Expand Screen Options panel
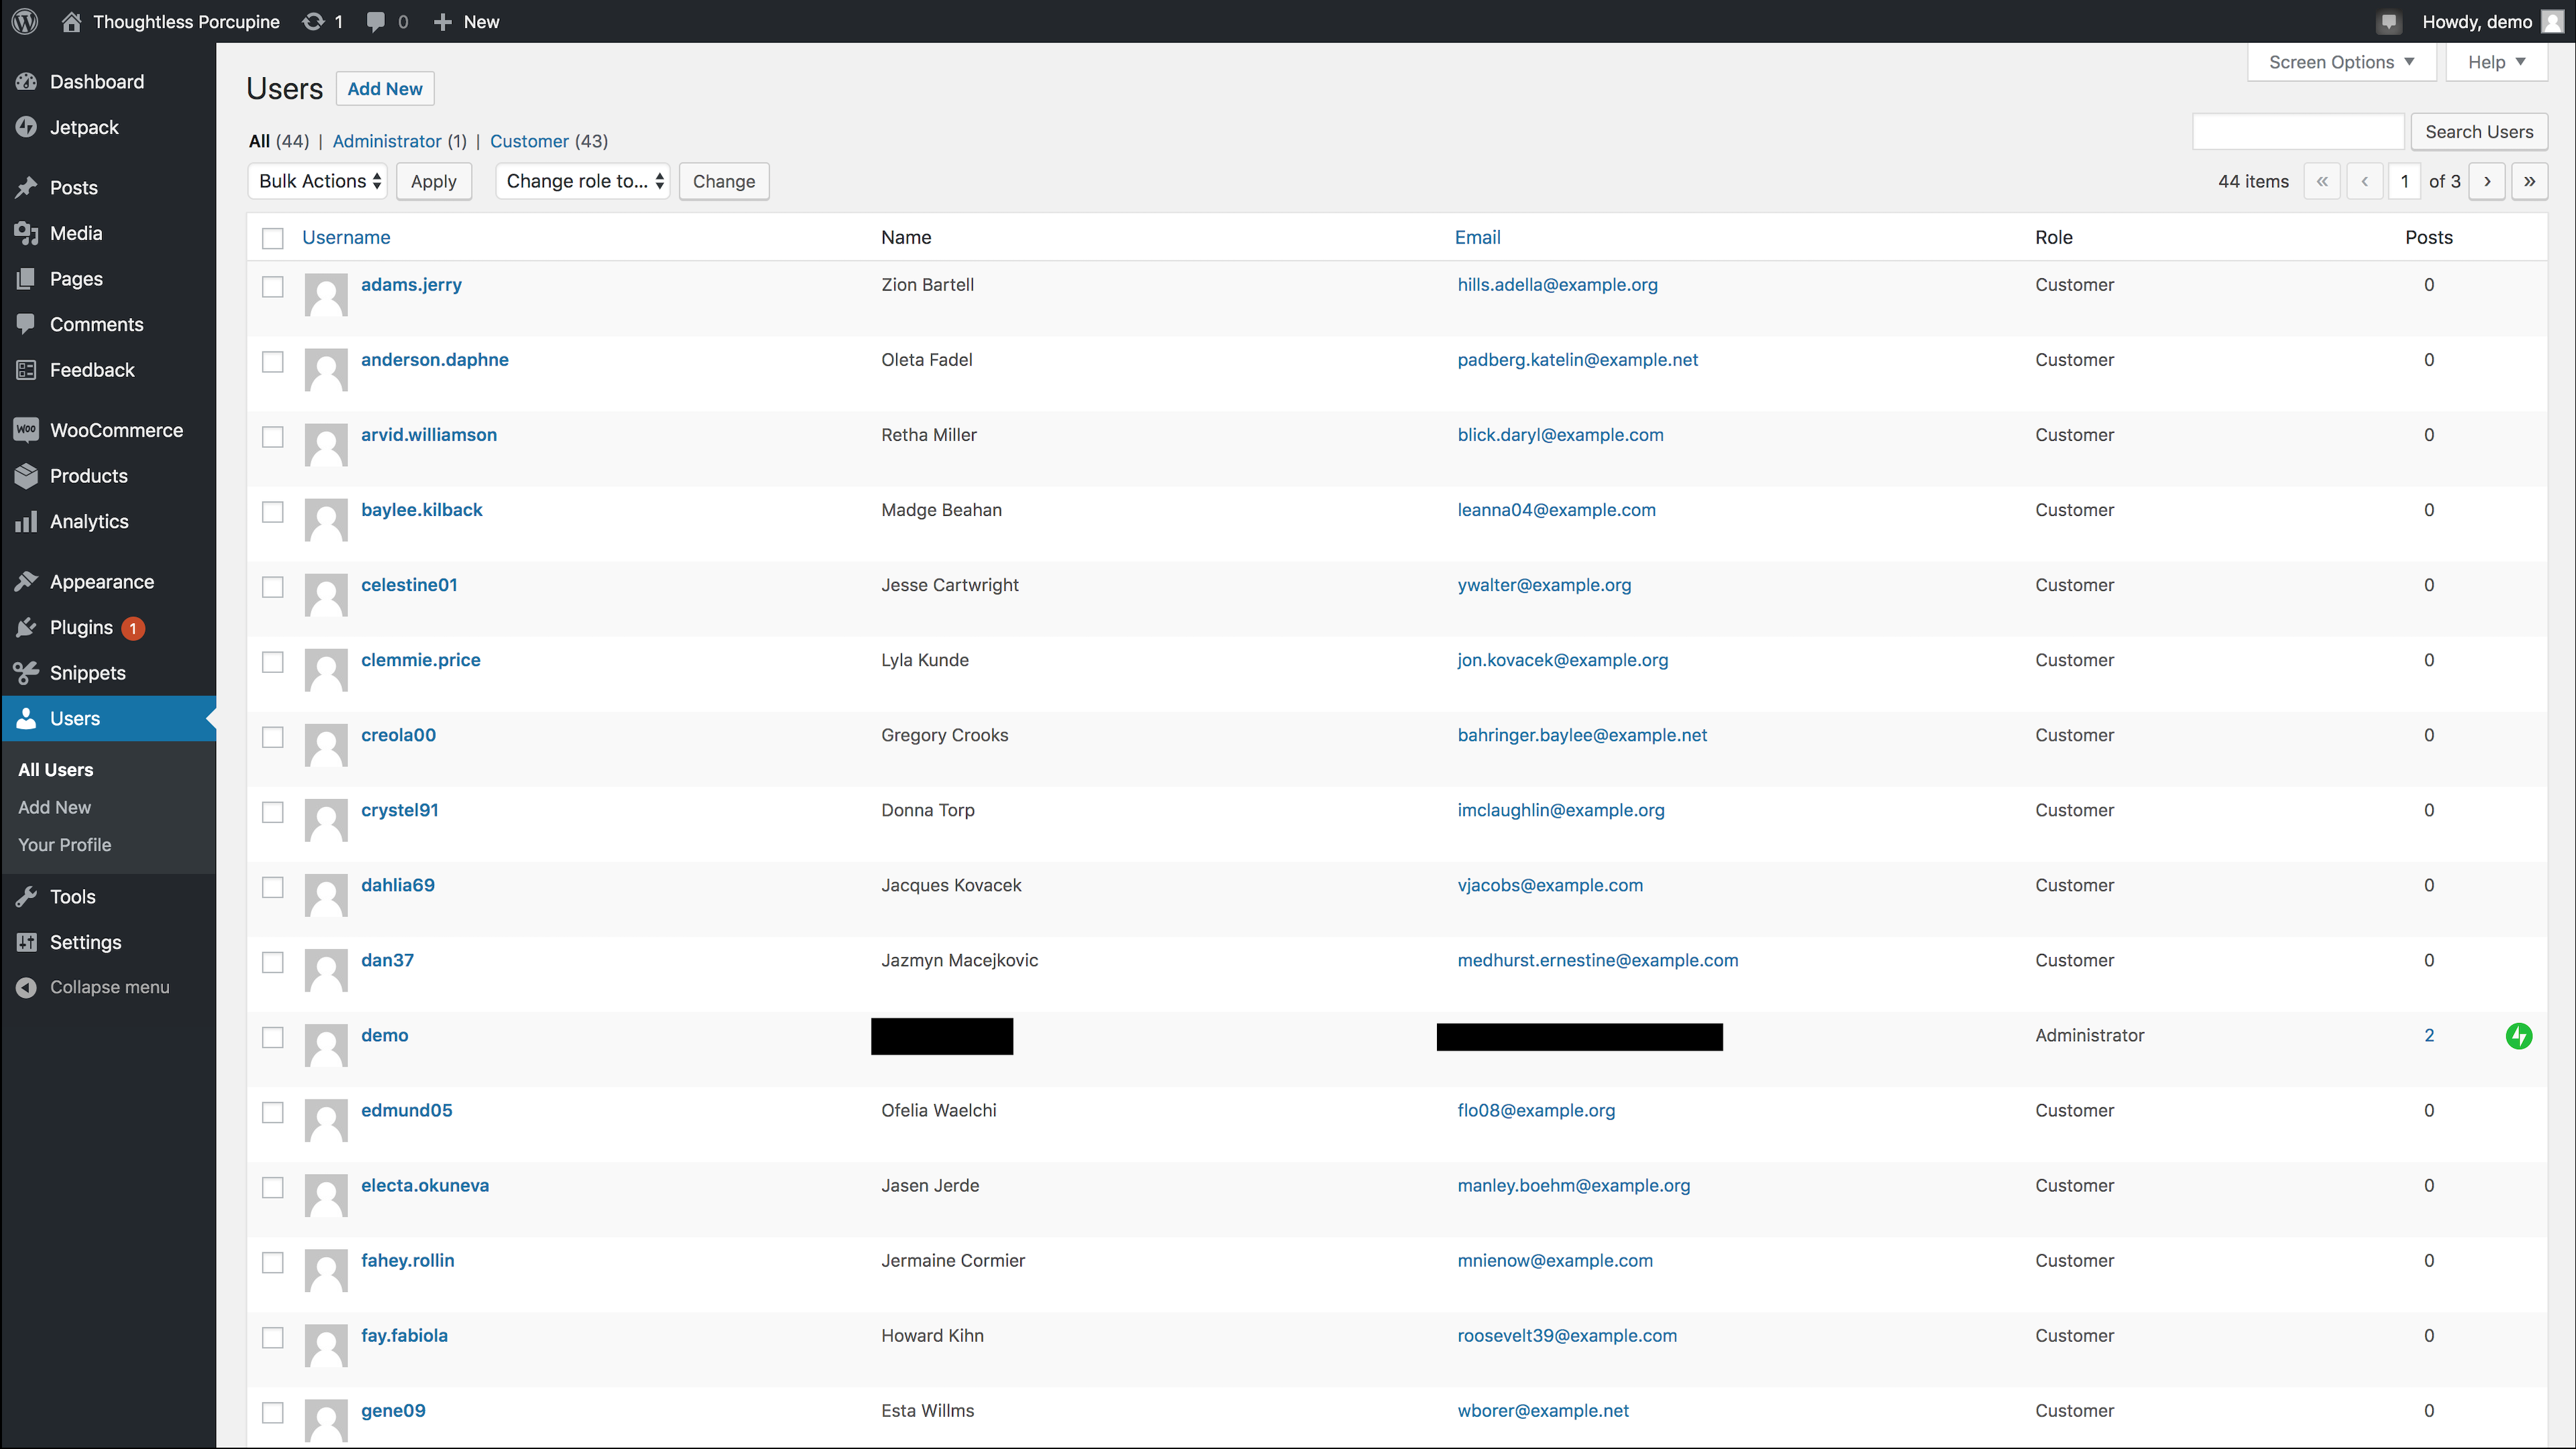Screen dimensions: 2576x1449 point(2342,62)
